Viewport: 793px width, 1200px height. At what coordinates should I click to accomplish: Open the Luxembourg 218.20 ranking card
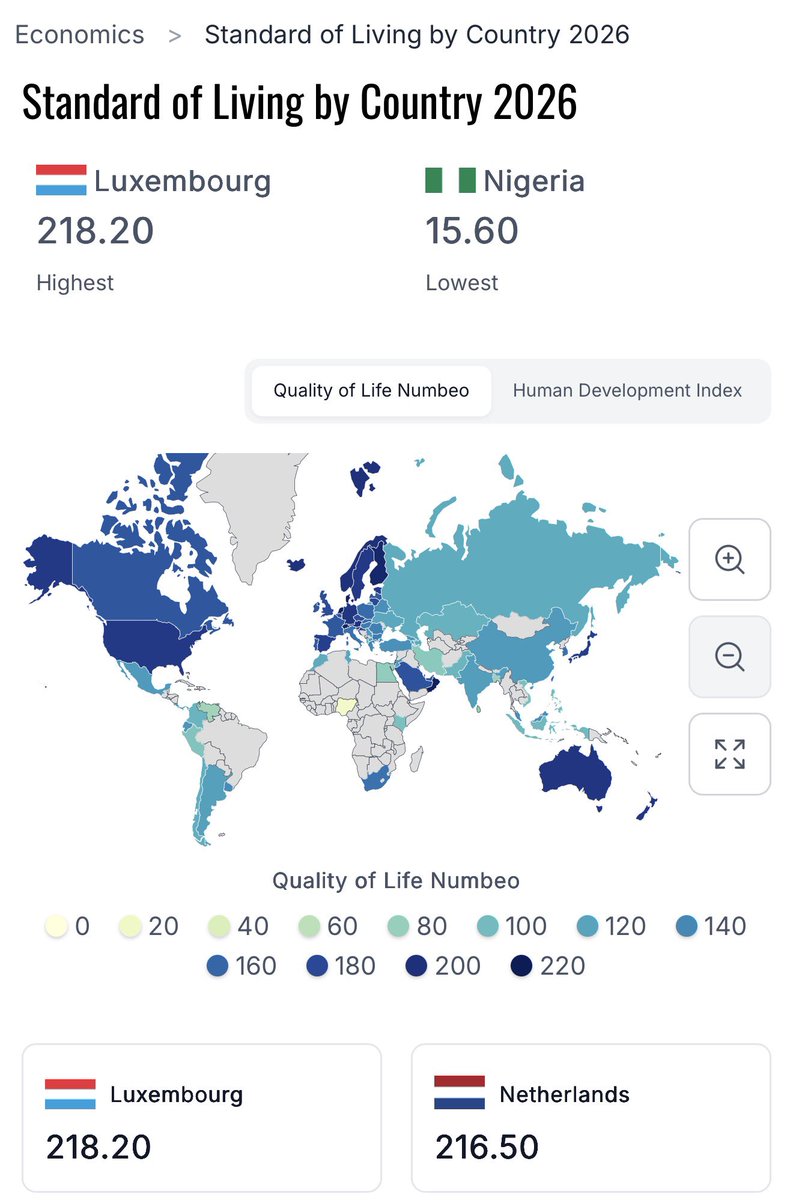click(202, 1118)
